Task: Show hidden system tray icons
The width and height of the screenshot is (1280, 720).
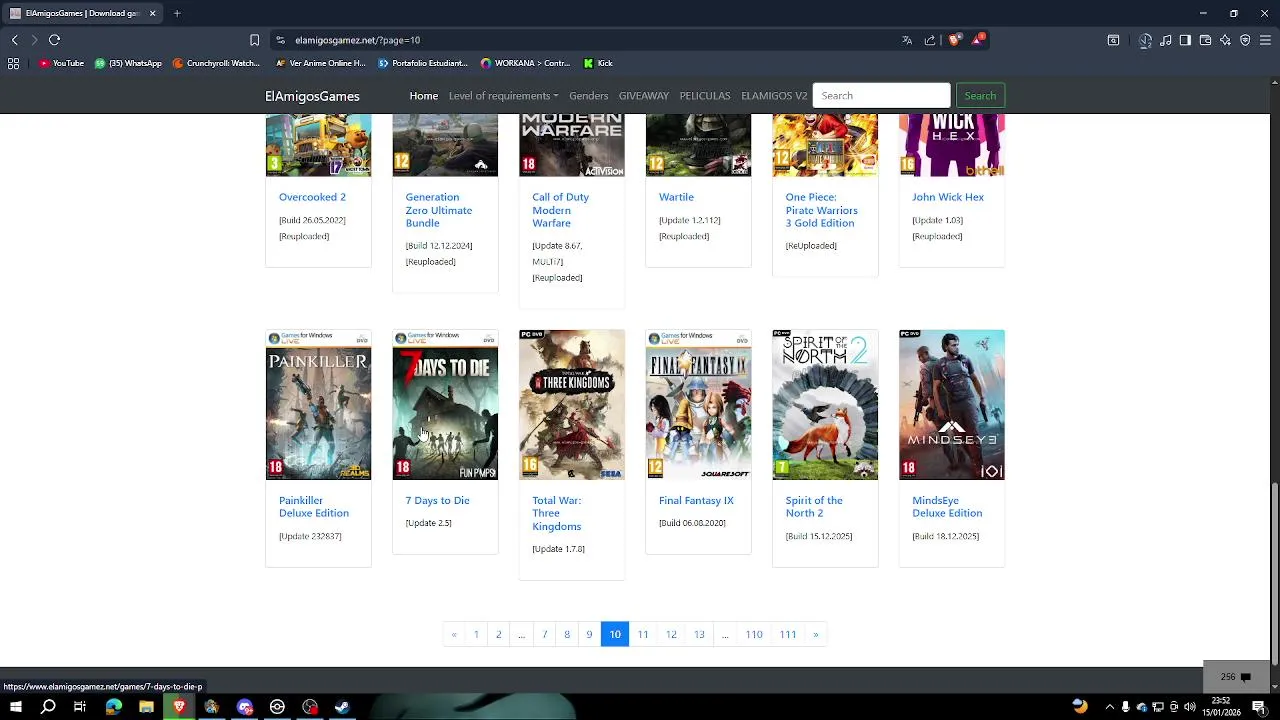Action: coord(1109,707)
